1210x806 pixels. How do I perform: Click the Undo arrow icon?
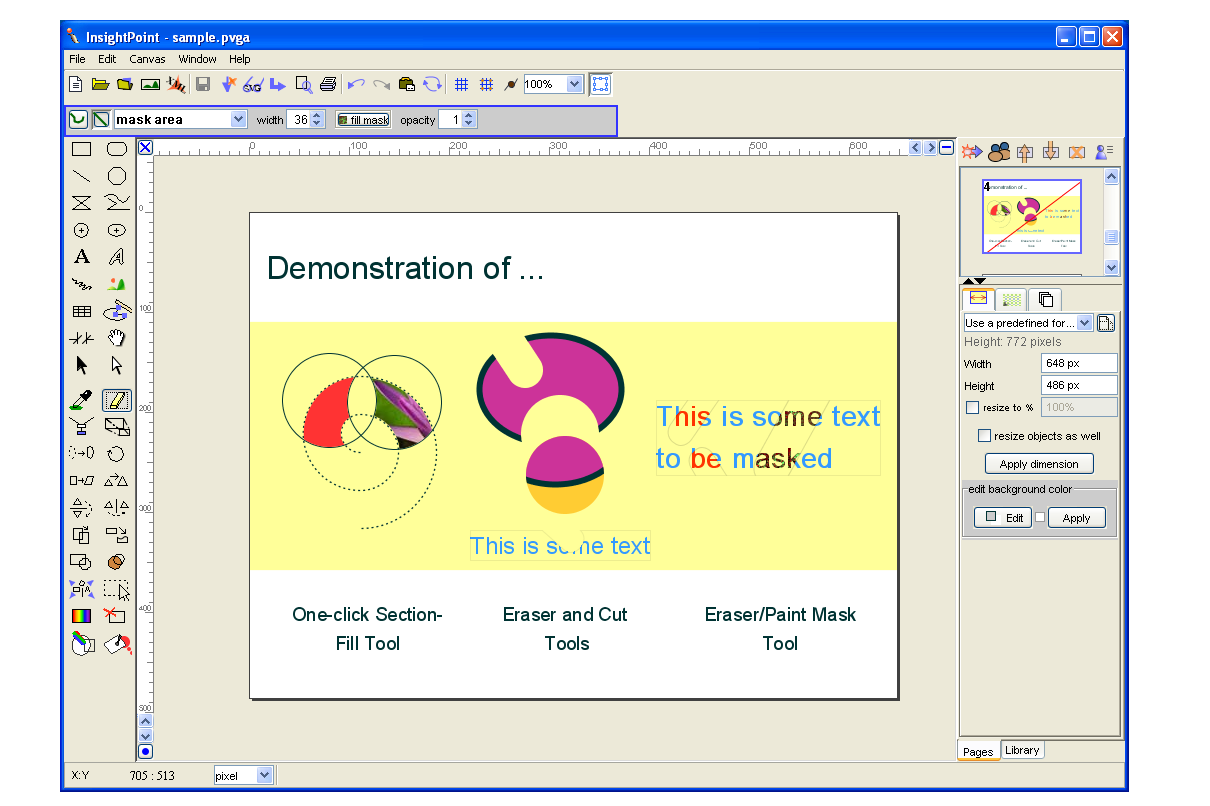354,84
